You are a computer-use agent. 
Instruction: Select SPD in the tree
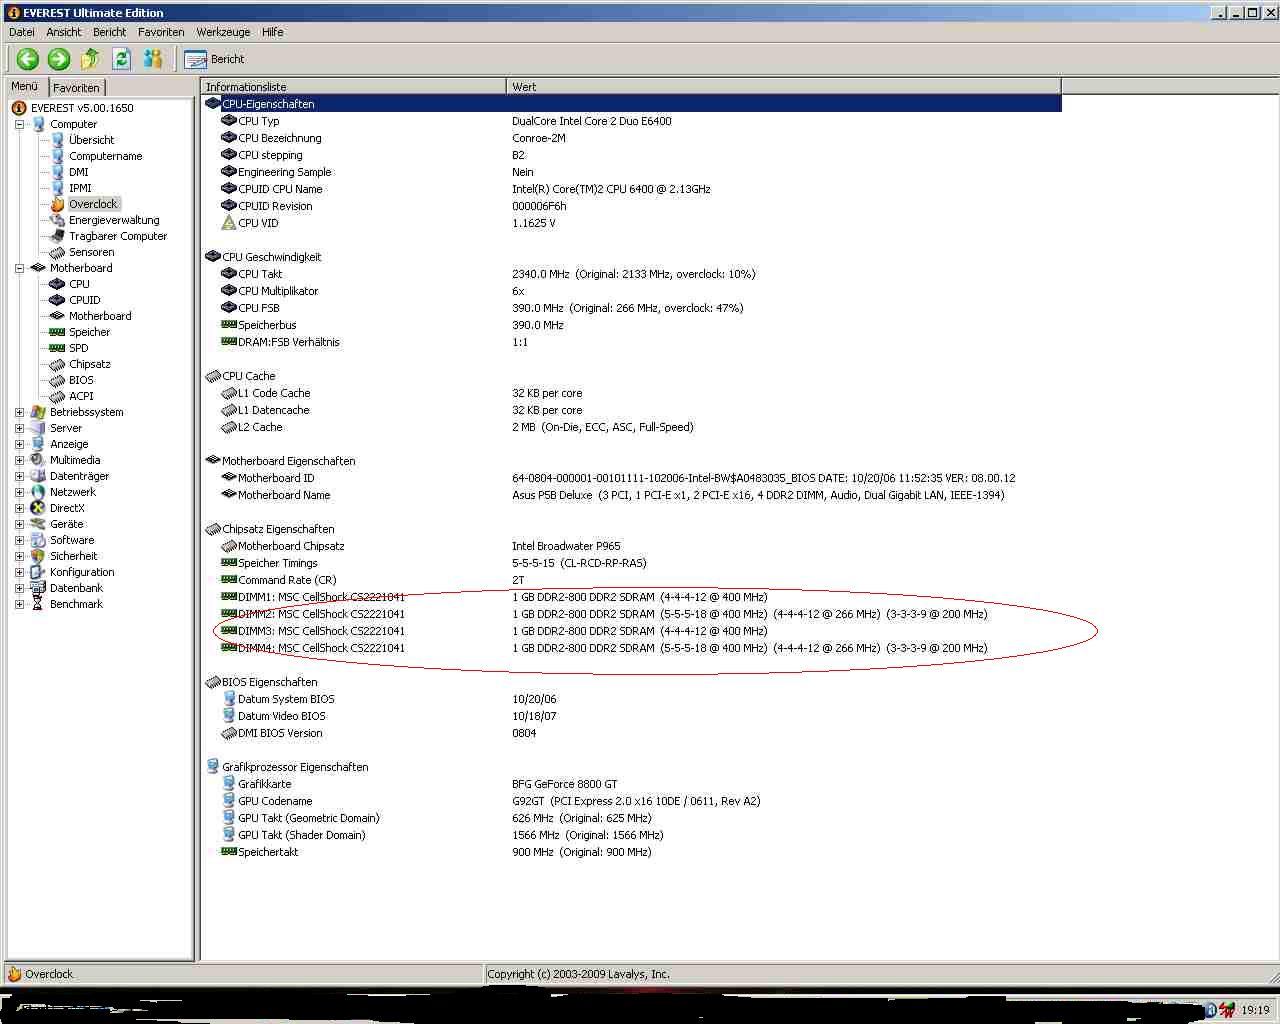coord(78,348)
